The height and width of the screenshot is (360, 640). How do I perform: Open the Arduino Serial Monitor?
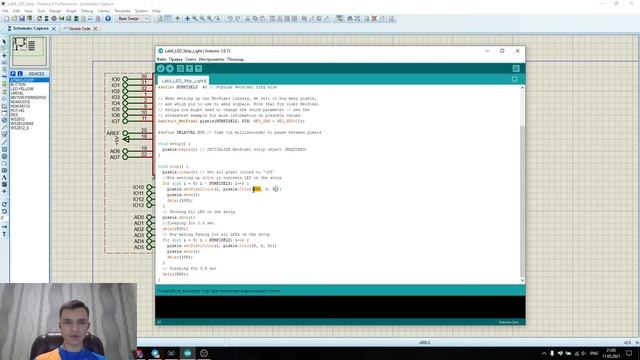click(x=516, y=69)
